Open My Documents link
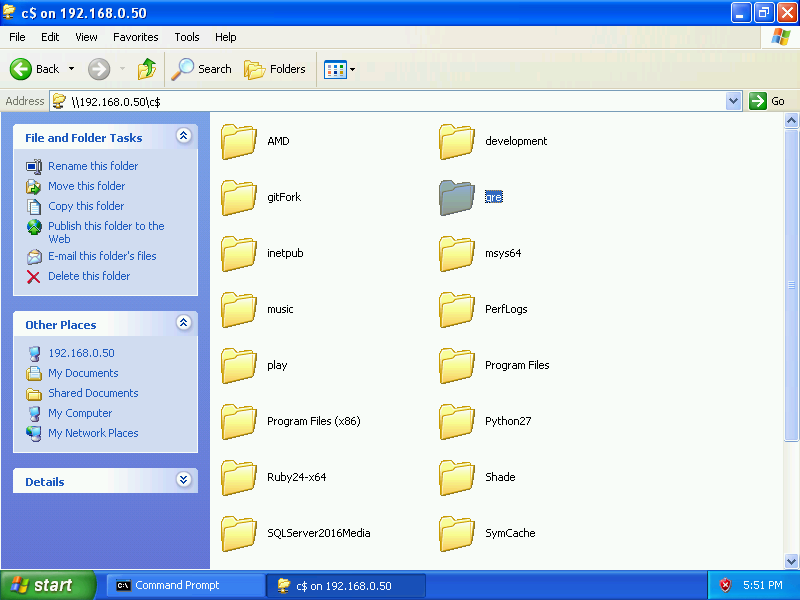800x600 pixels. pyautogui.click(x=83, y=373)
